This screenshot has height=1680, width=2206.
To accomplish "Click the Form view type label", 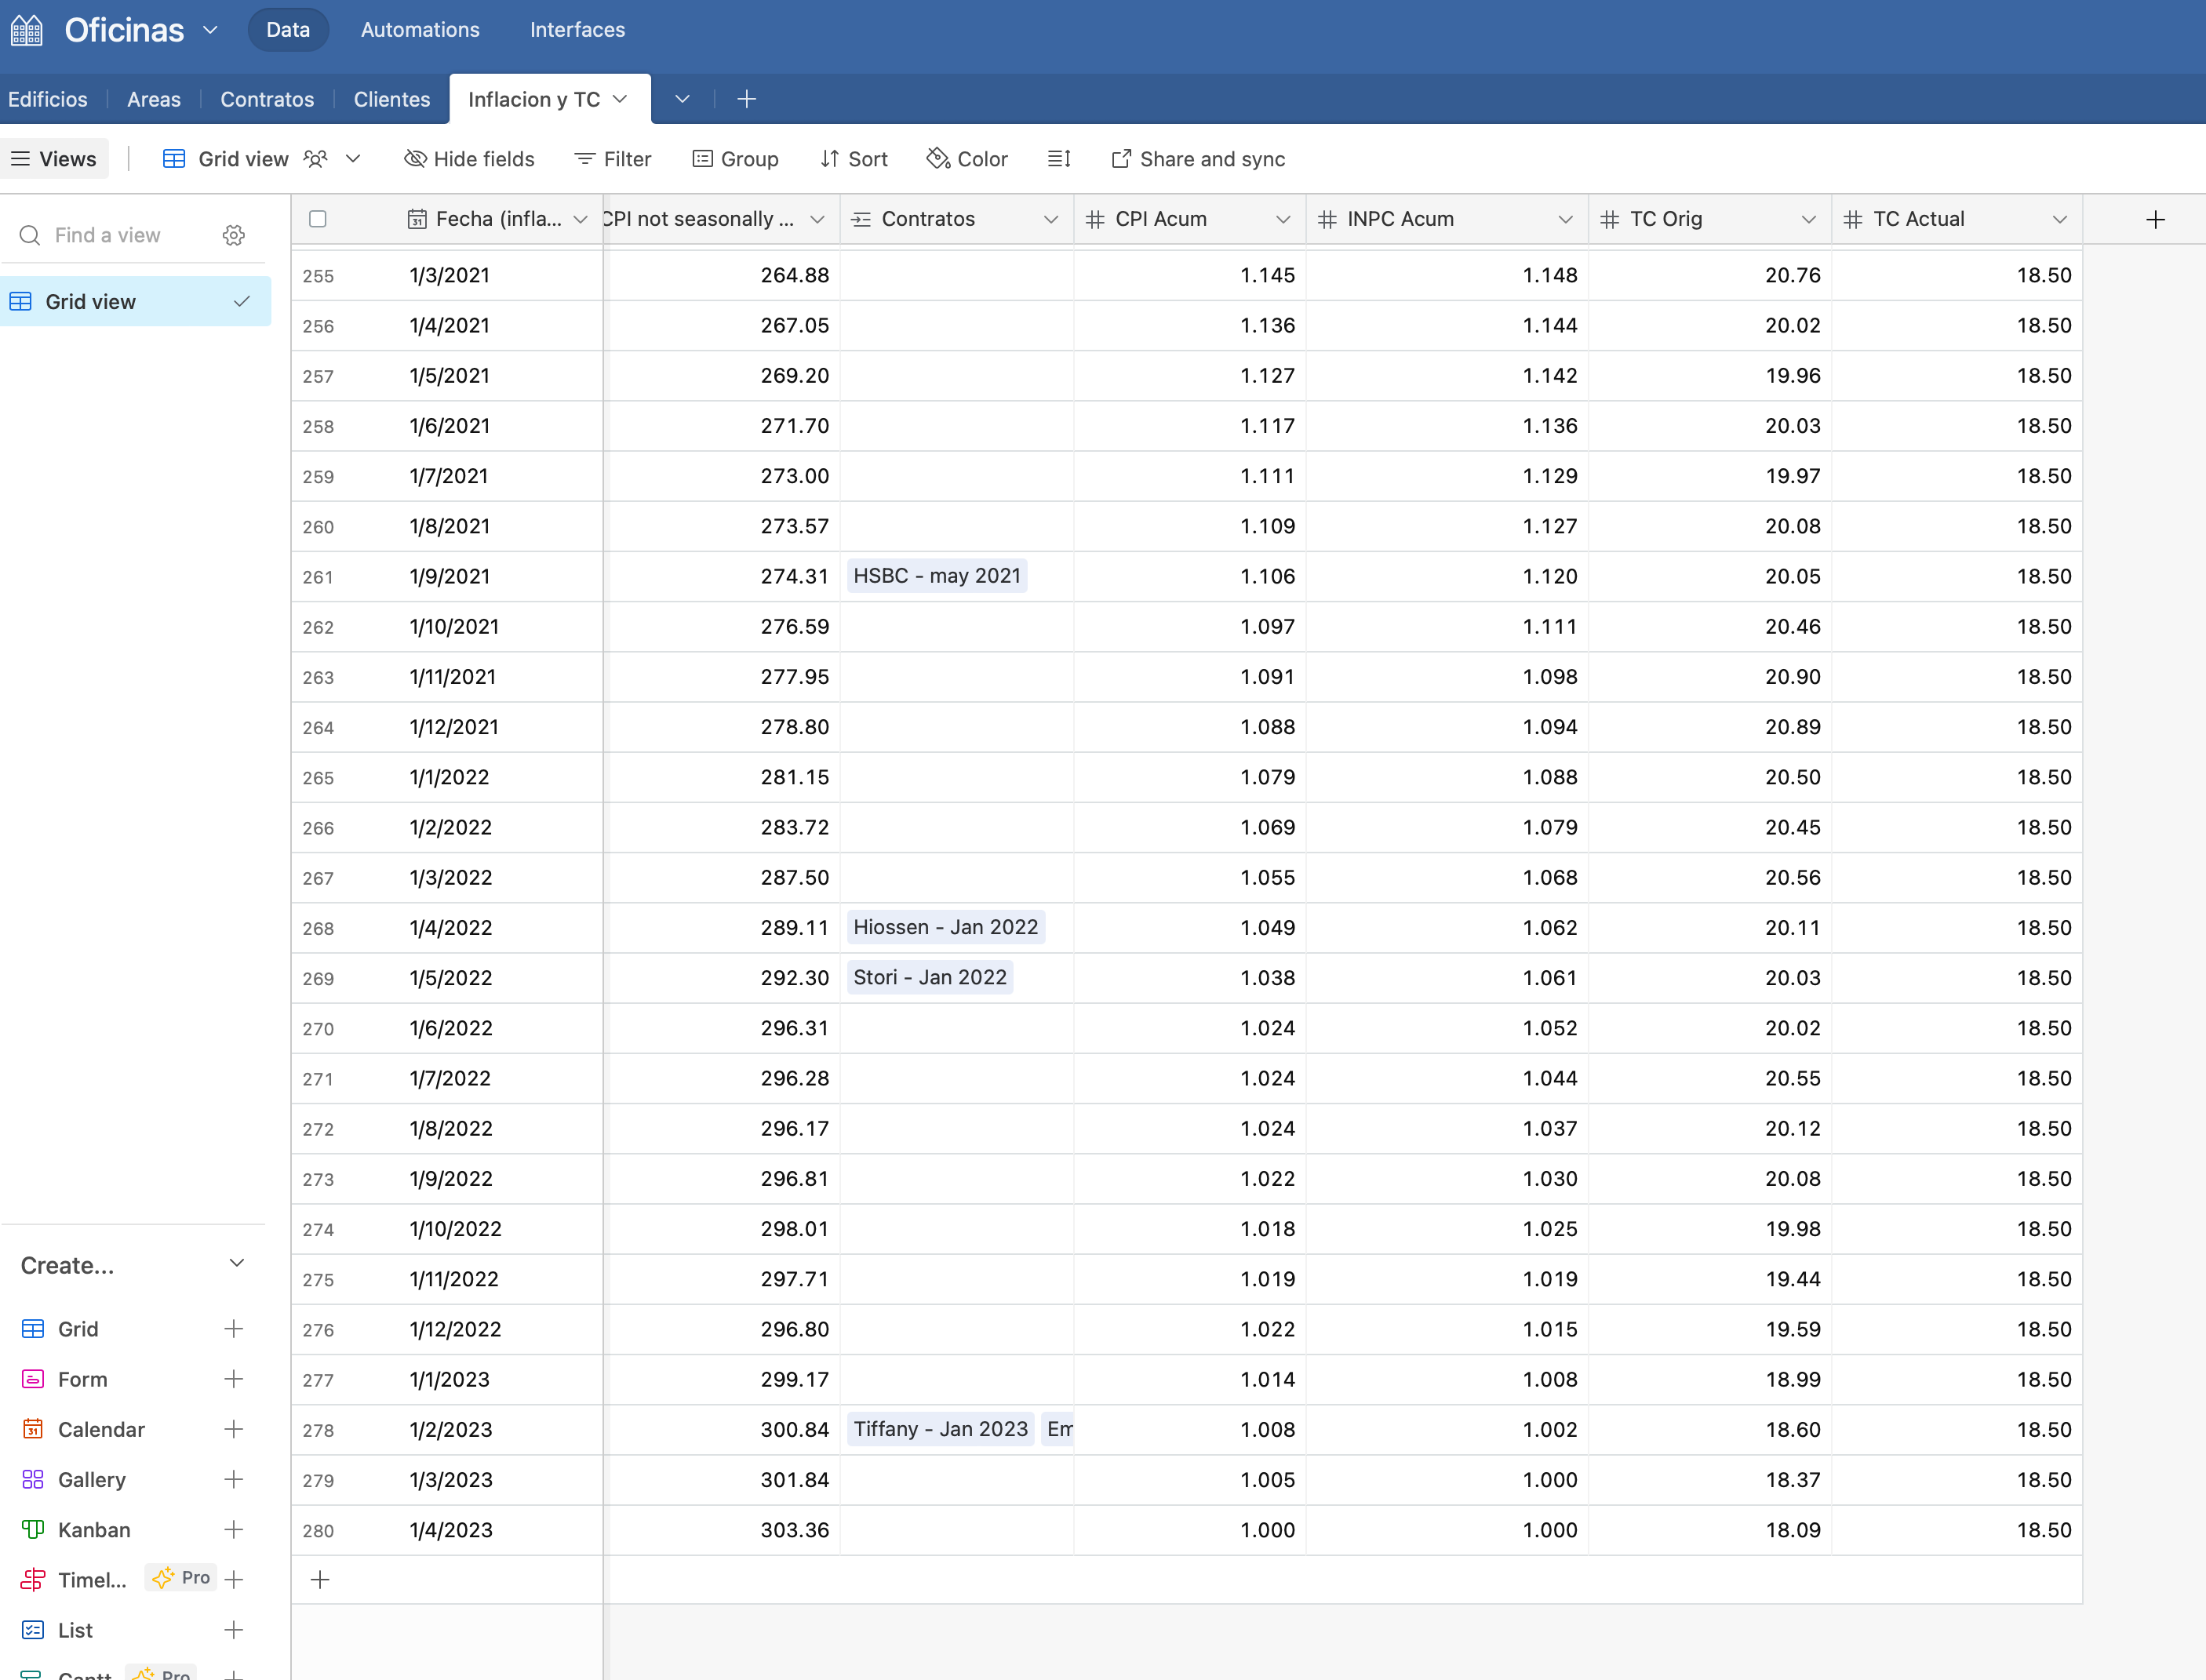I will click(82, 1379).
